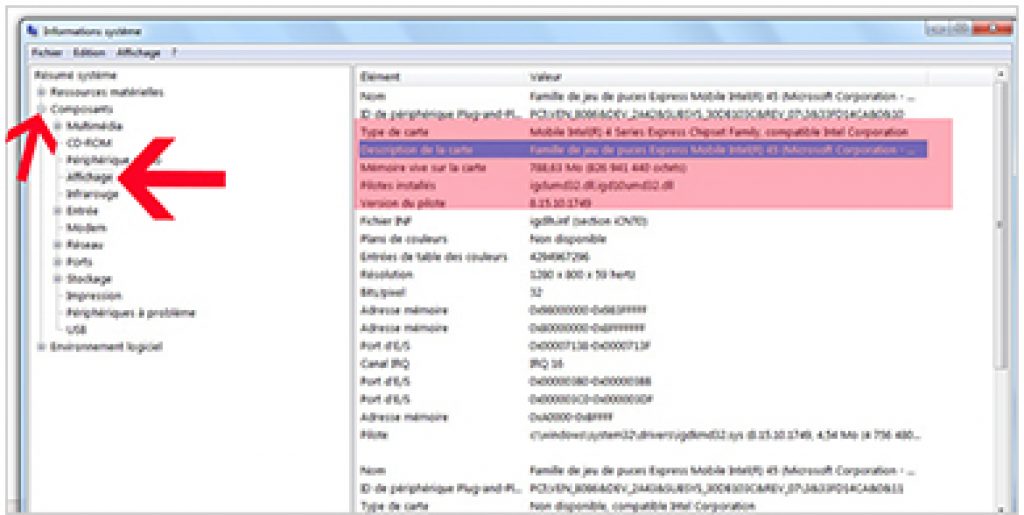
Task: Open the ? help menu
Action: coord(174,52)
